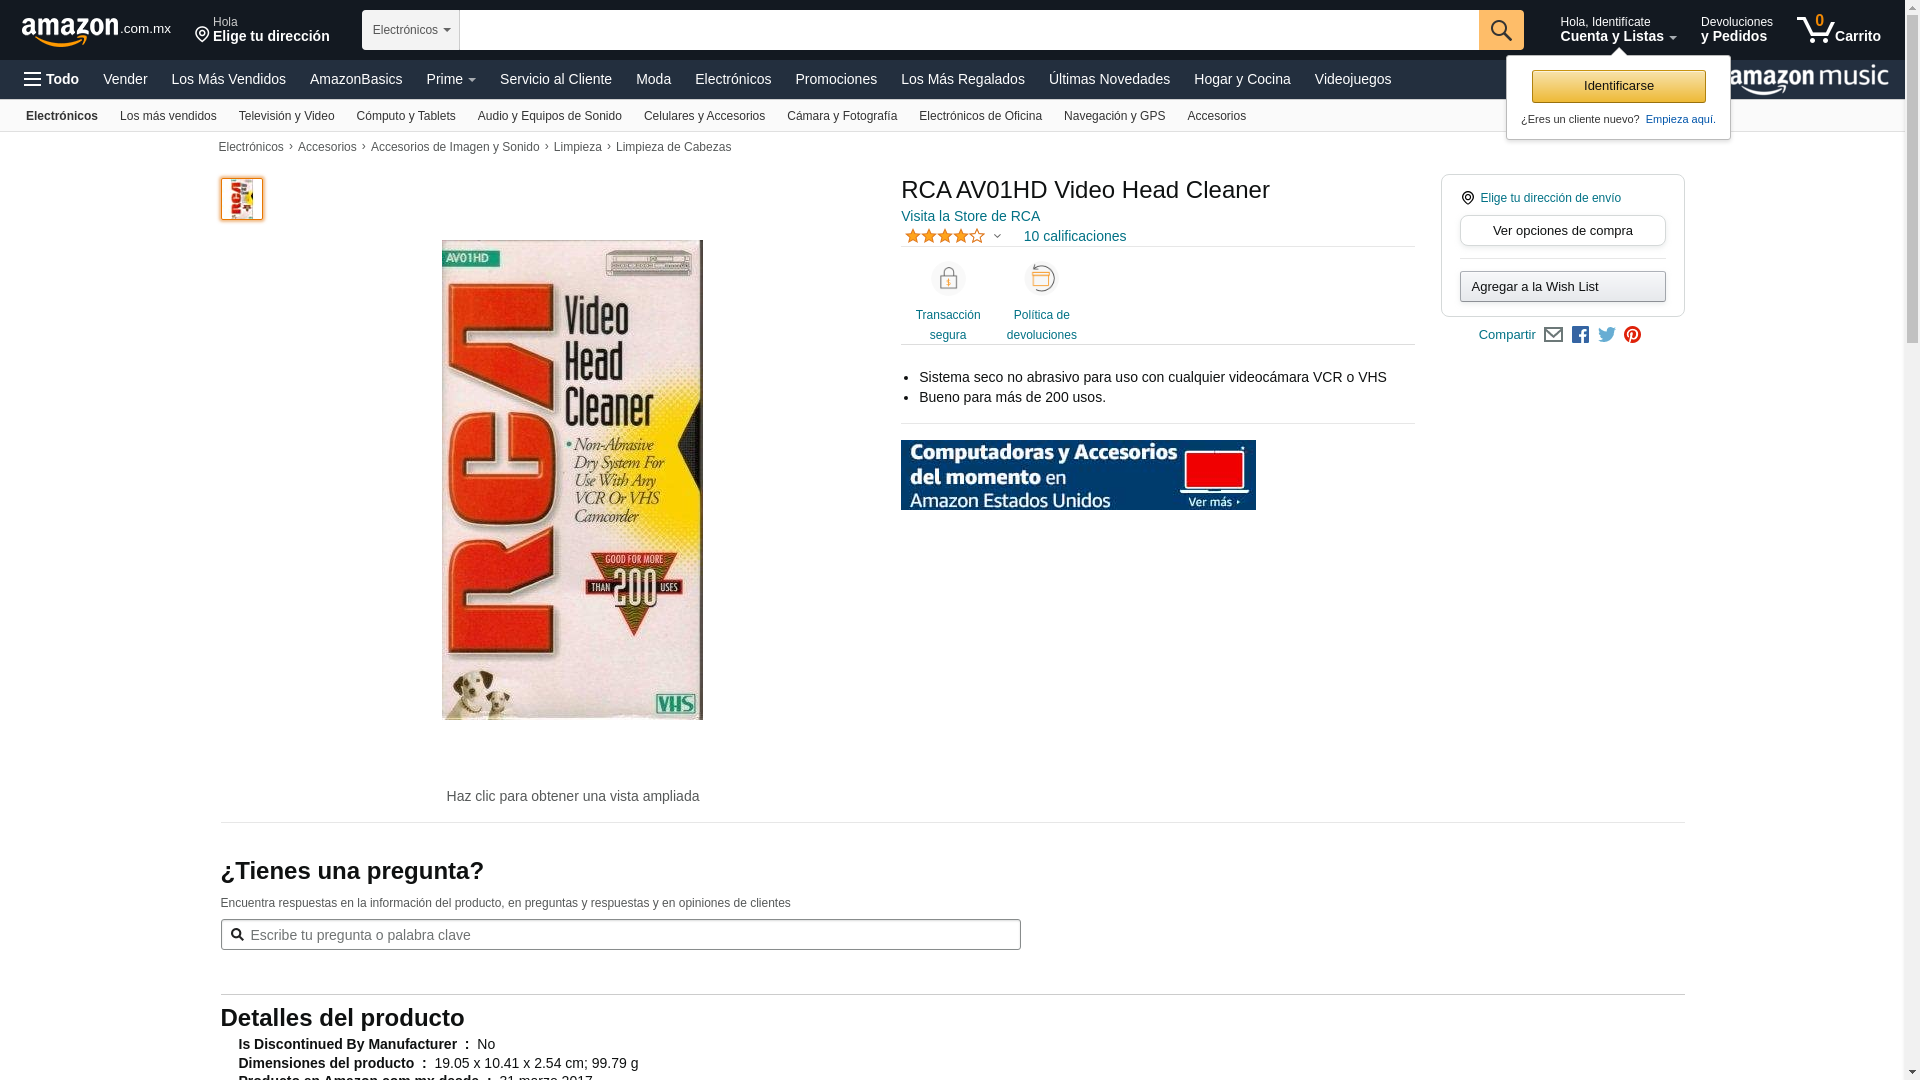This screenshot has height=1080, width=1920.
Task: Expand the Electrónicos search category dropdown
Action: [411, 30]
